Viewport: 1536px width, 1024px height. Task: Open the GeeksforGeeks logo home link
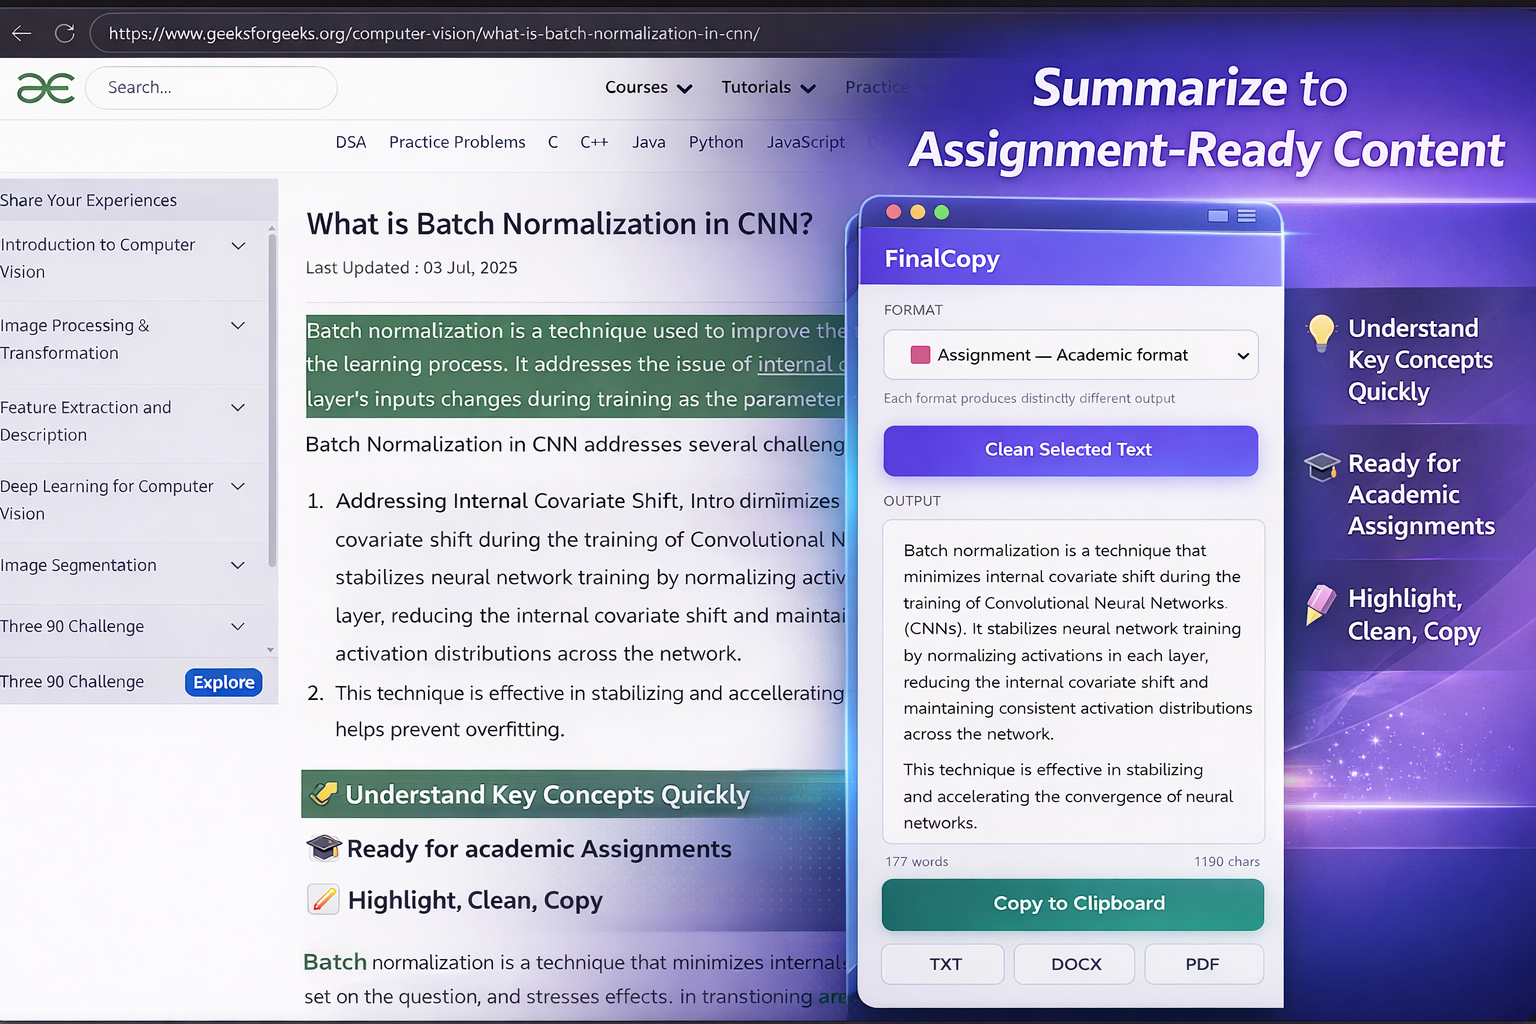click(46, 88)
